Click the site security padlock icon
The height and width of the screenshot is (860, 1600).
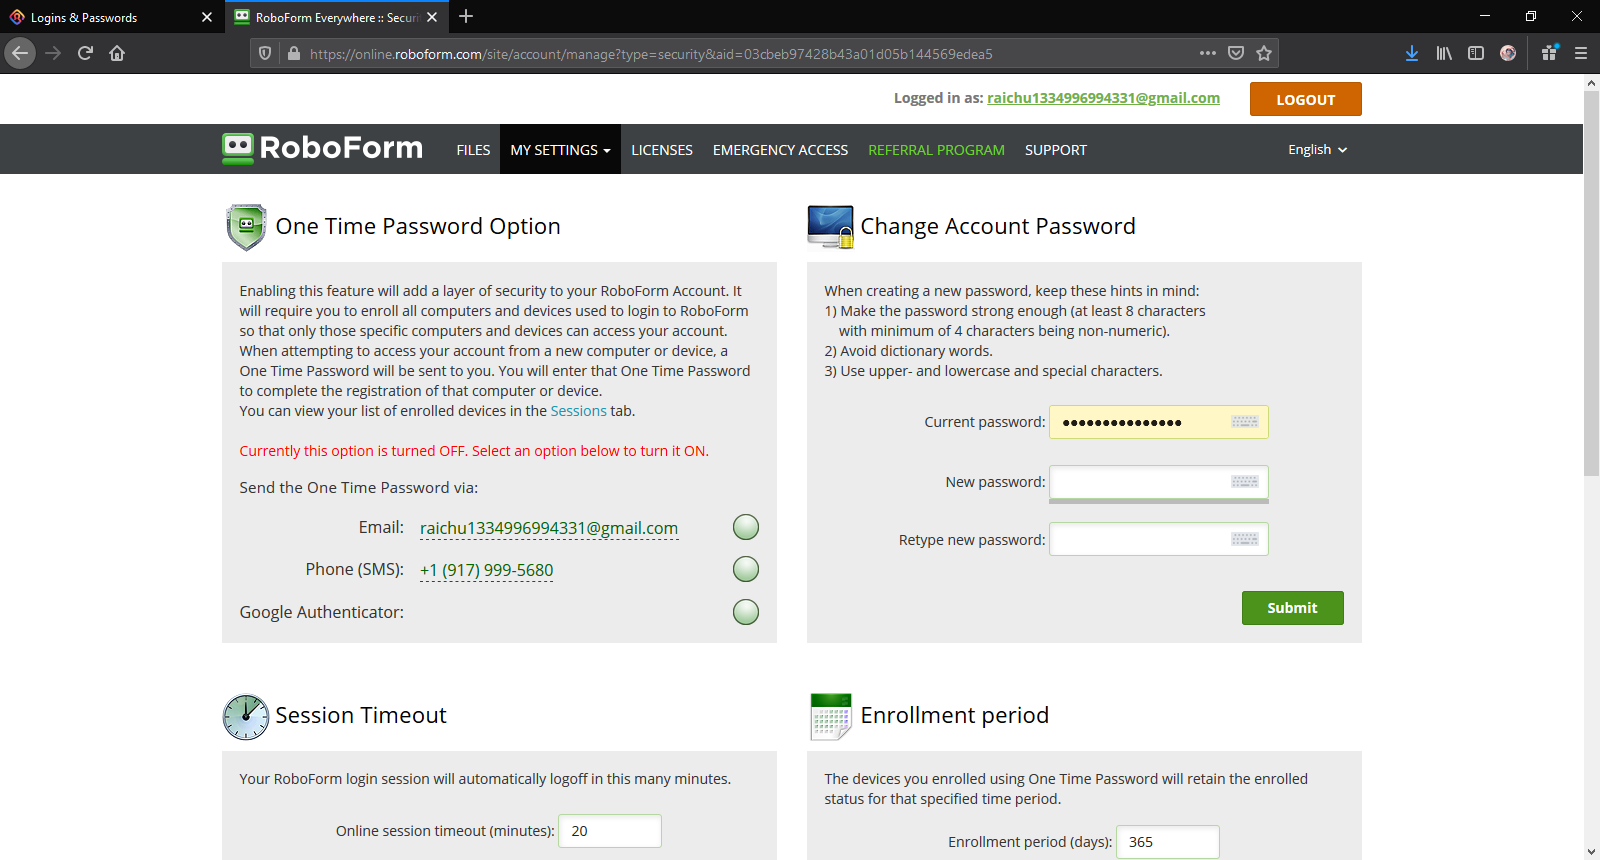(x=293, y=53)
